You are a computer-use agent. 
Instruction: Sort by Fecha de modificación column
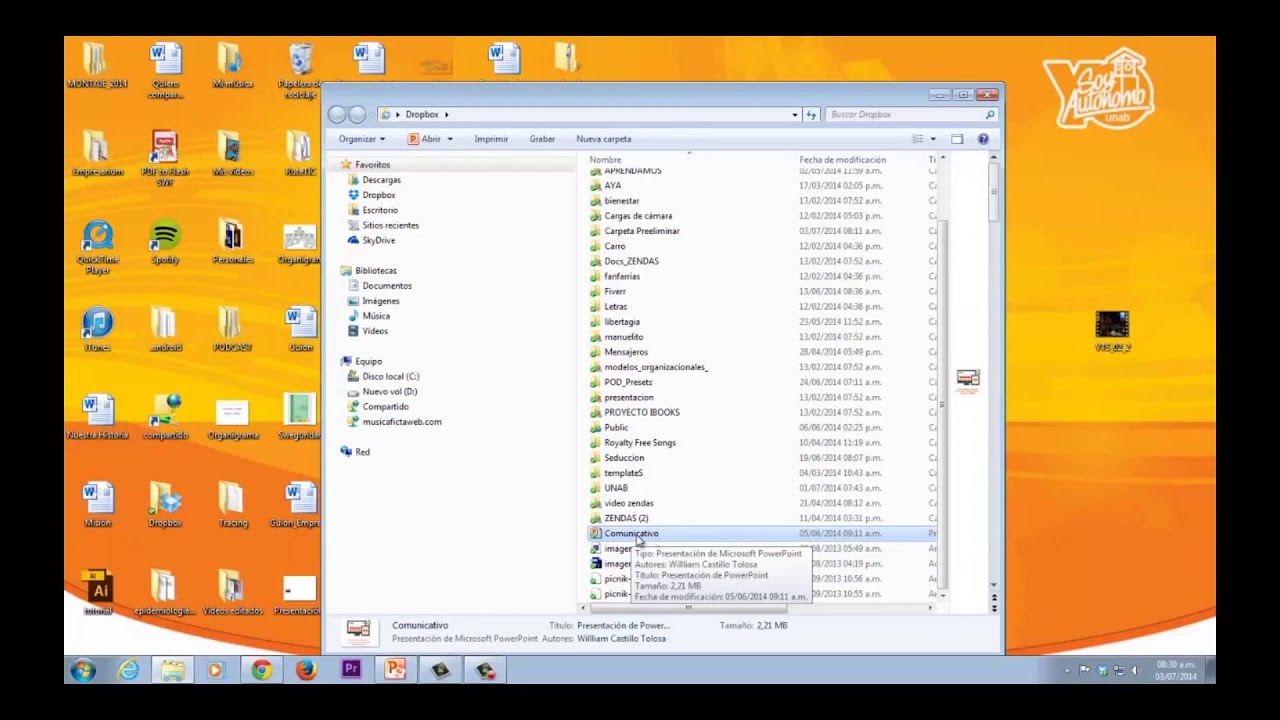842,160
